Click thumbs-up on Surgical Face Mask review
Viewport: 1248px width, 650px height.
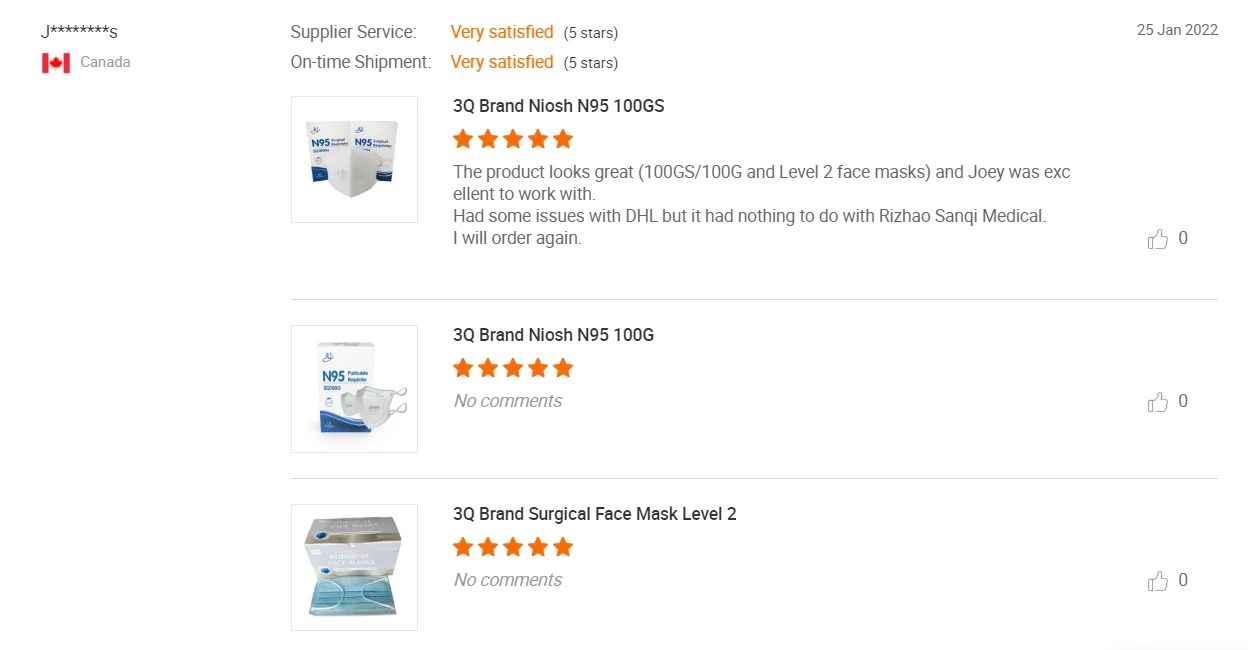pyautogui.click(x=1158, y=581)
